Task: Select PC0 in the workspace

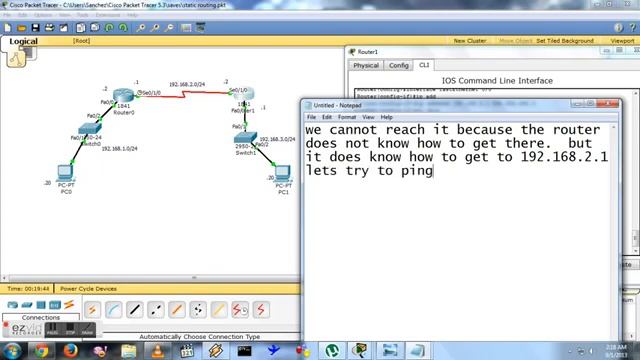Action: [x=65, y=173]
